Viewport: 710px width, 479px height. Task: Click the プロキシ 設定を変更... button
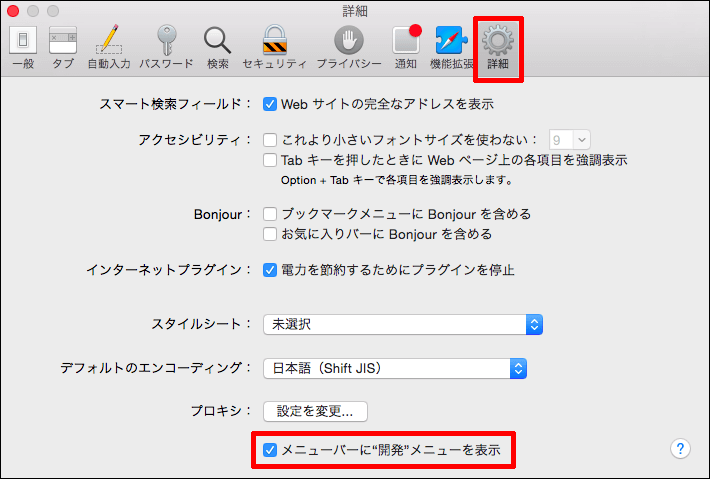[x=315, y=411]
